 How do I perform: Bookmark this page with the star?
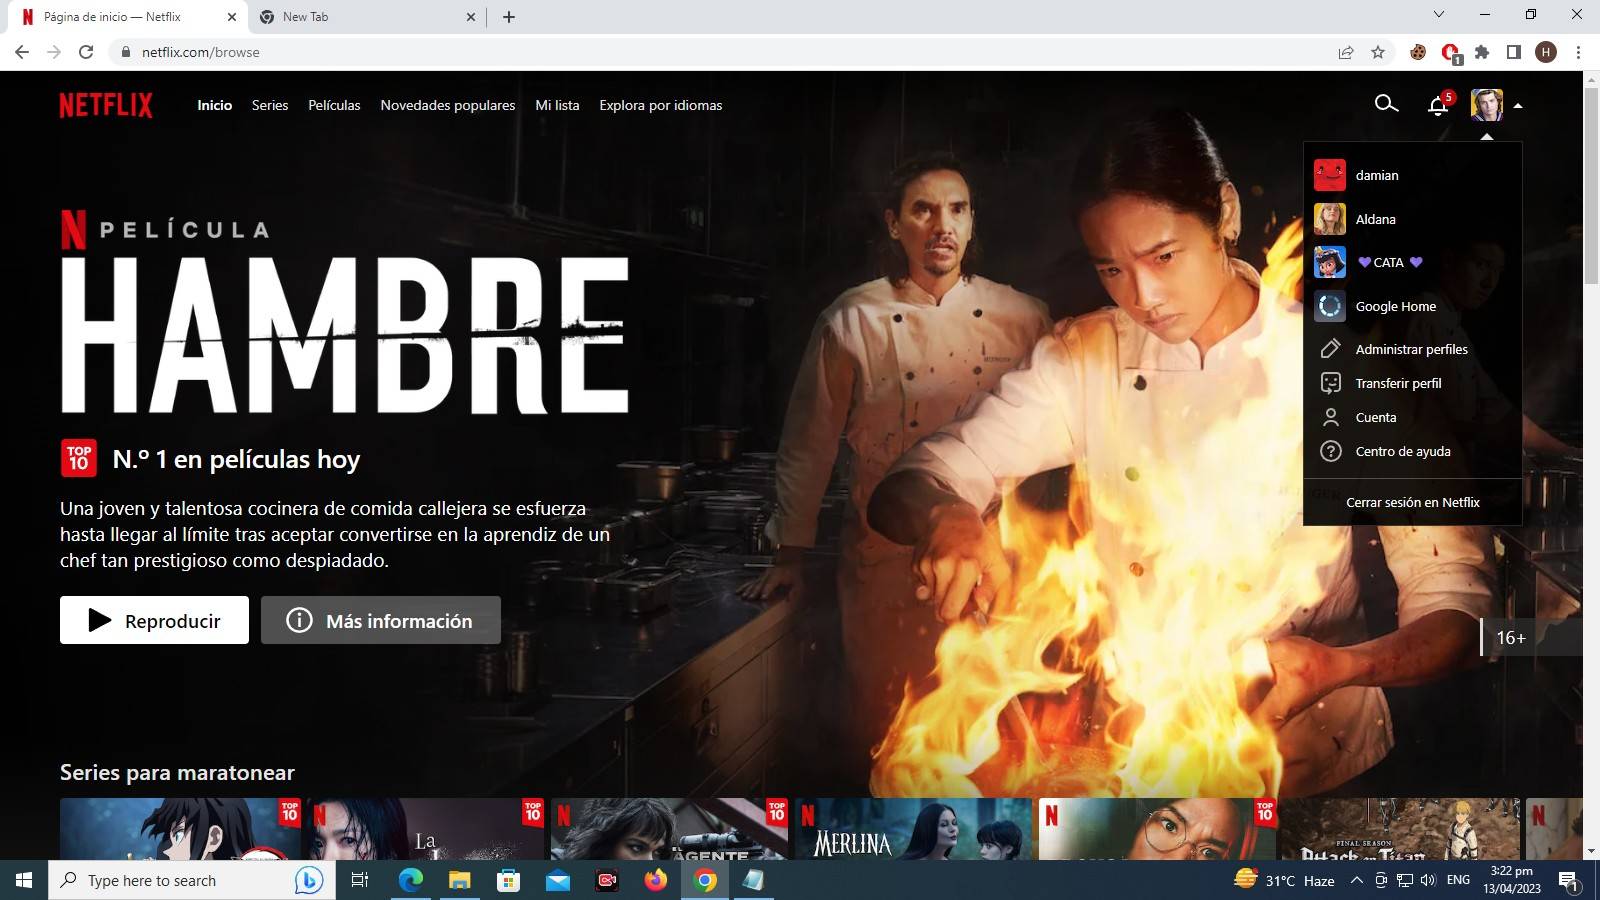point(1378,52)
